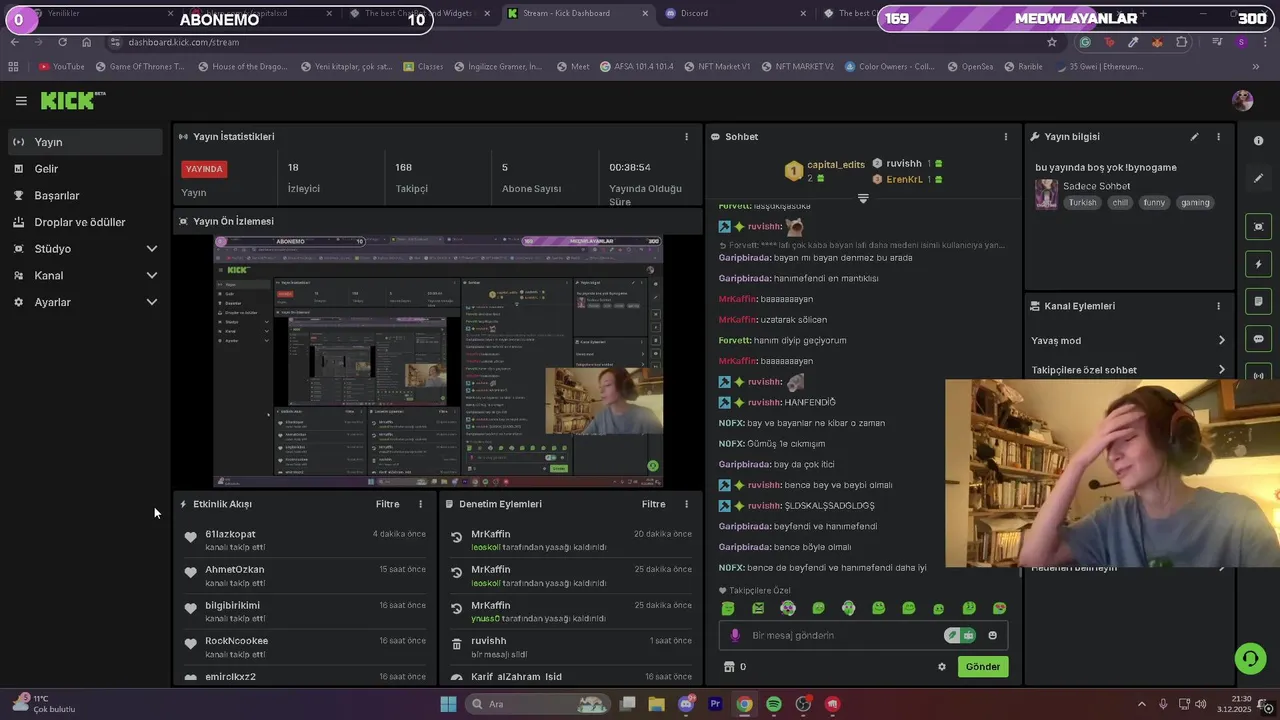
Task: Open Takipçilere özel sohbet settings
Action: (1128, 370)
